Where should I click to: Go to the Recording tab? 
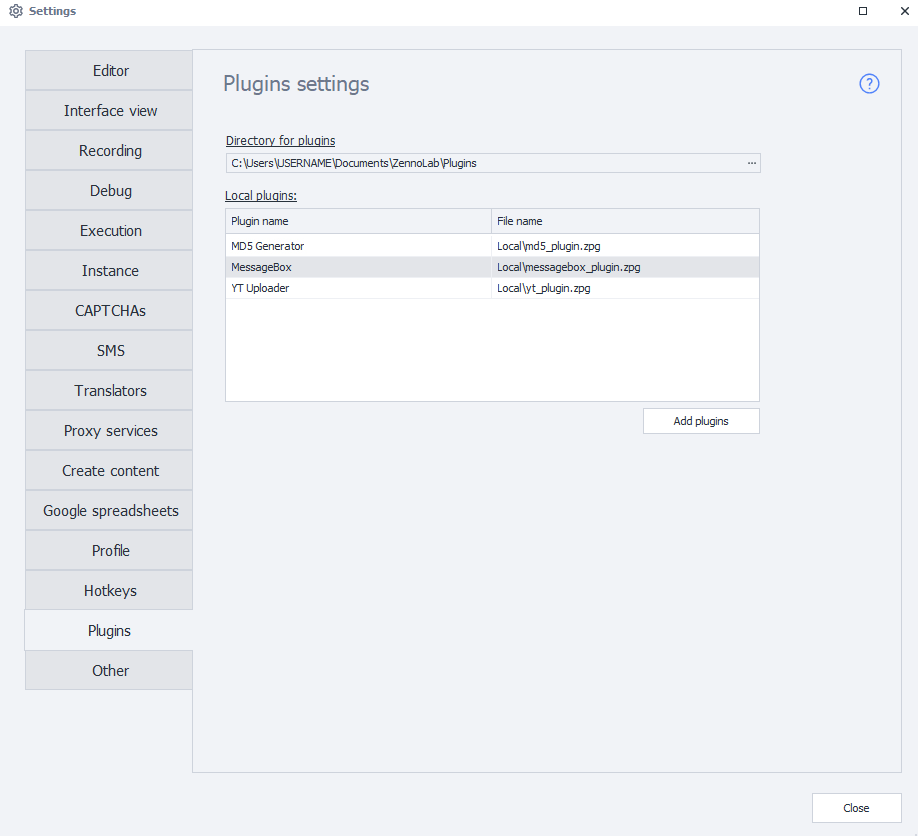coord(110,151)
